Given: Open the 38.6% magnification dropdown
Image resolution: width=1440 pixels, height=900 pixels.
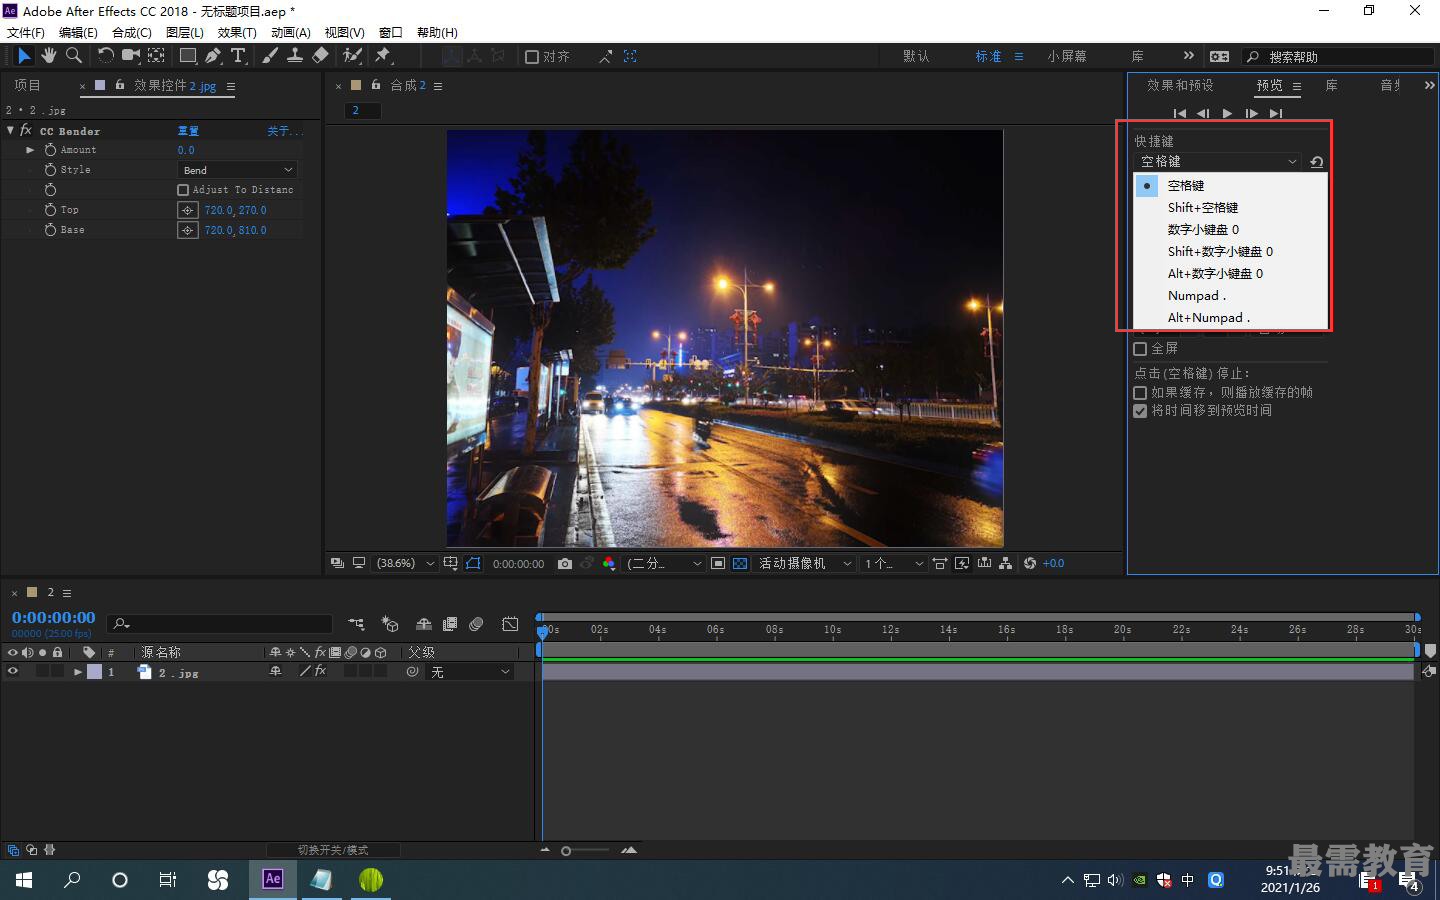Looking at the screenshot, I should pyautogui.click(x=405, y=564).
